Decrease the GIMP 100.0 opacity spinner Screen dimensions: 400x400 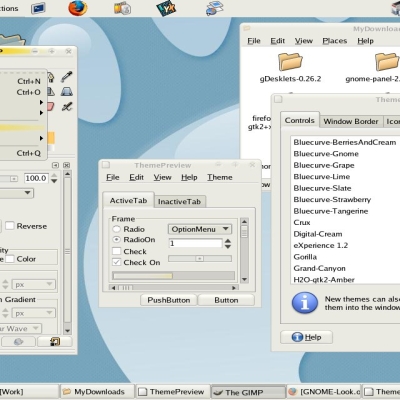54,181
